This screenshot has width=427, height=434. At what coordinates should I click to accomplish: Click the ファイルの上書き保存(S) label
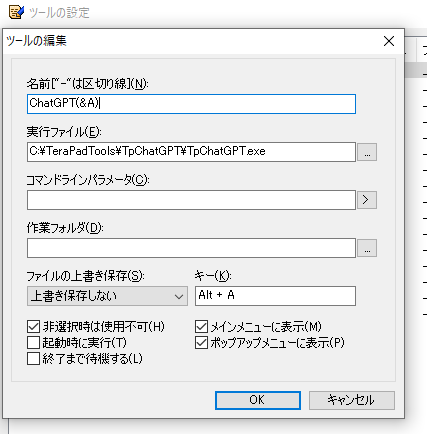click(x=85, y=276)
